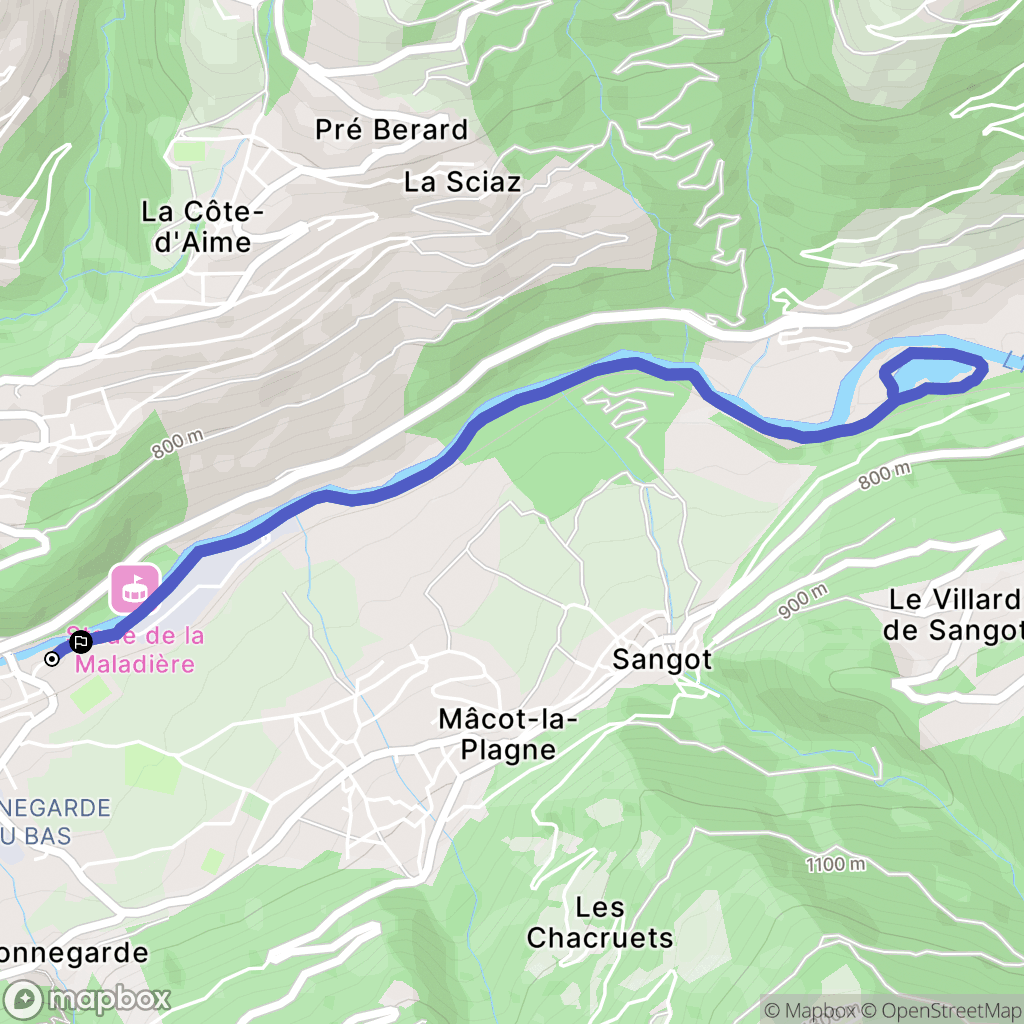Click the Stade de la Maladière label
The image size is (1024, 1024).
pyautogui.click(x=135, y=650)
